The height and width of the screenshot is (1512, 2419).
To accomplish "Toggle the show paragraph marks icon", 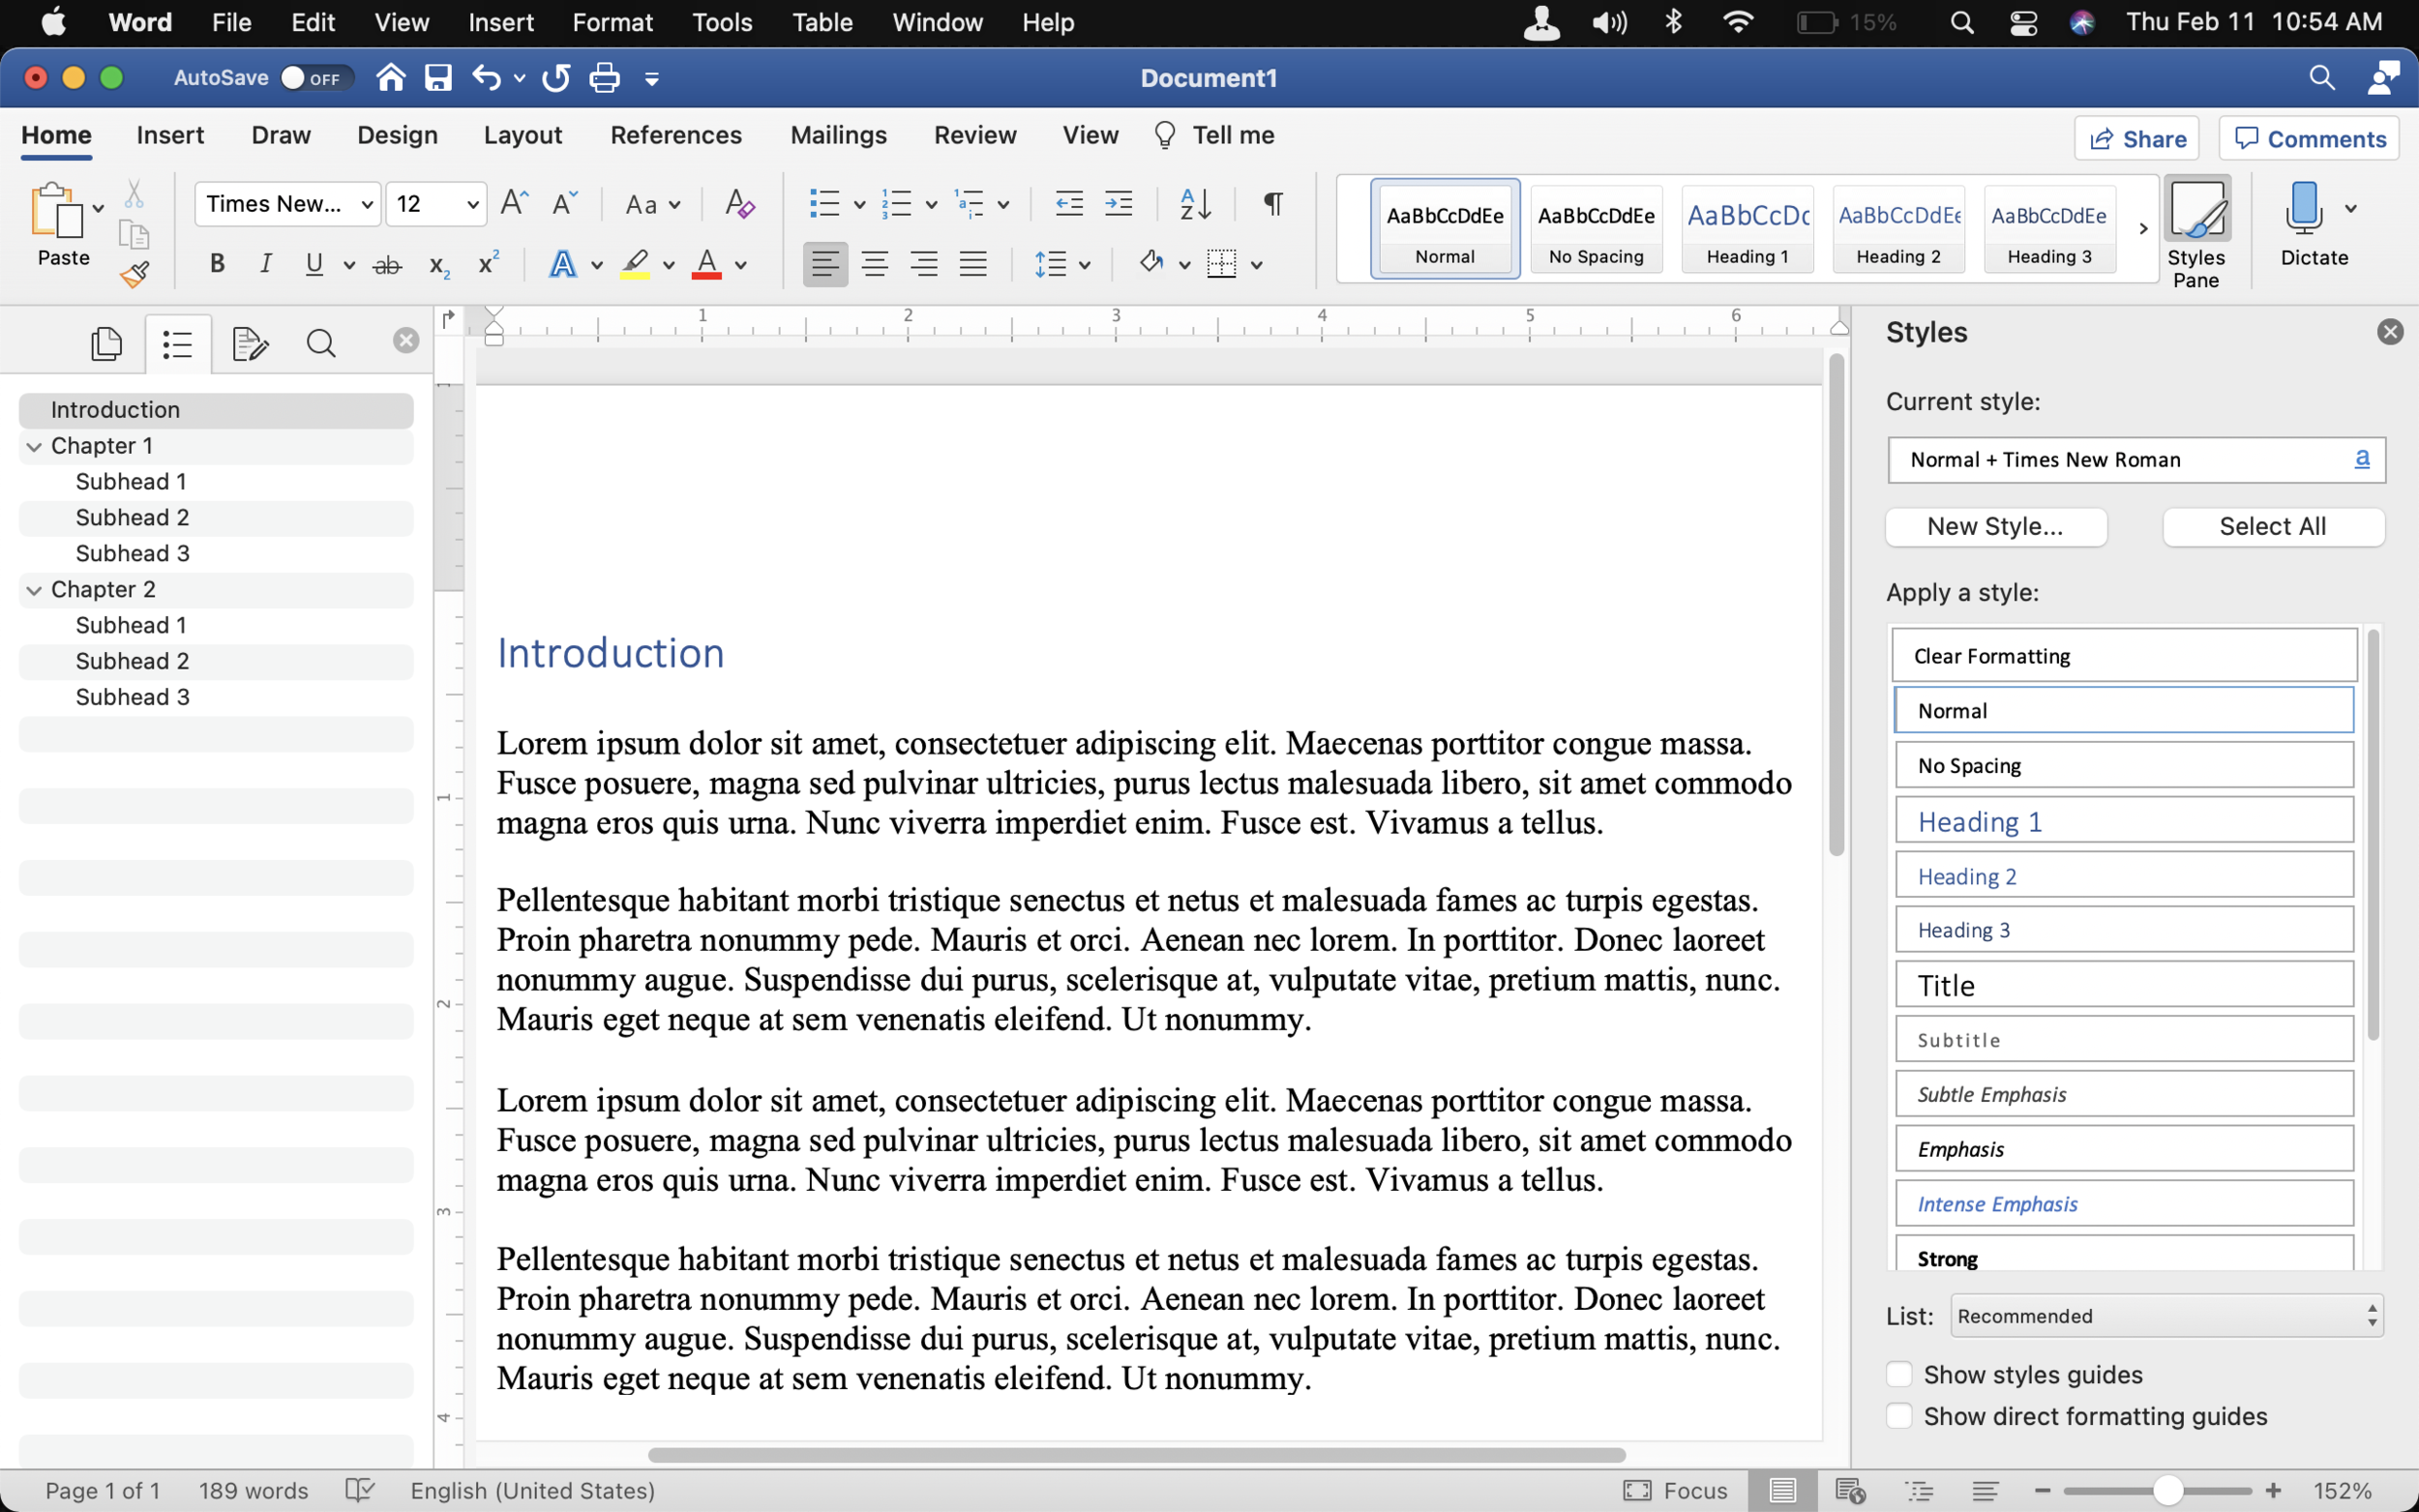I will pyautogui.click(x=1272, y=204).
